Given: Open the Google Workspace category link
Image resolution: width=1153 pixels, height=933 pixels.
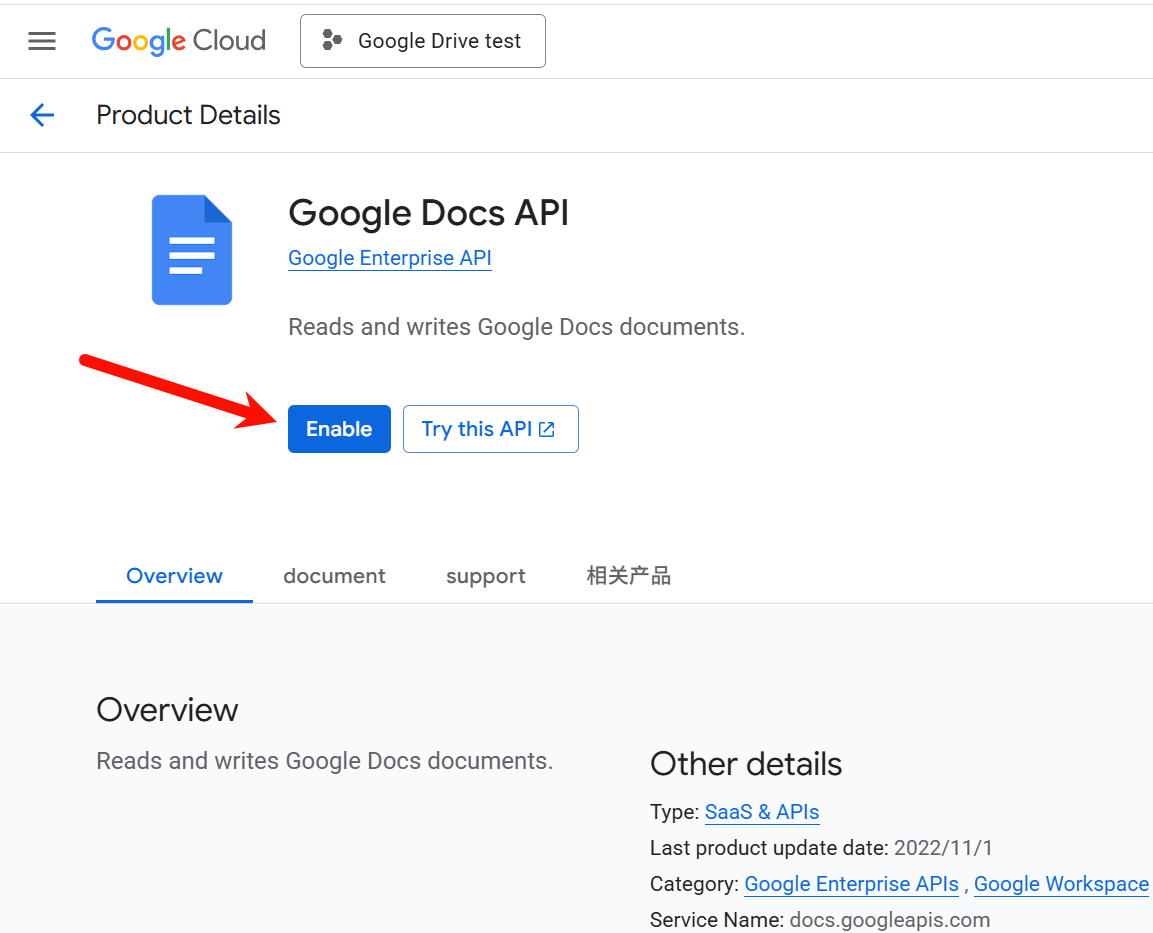Looking at the screenshot, I should 1061,884.
